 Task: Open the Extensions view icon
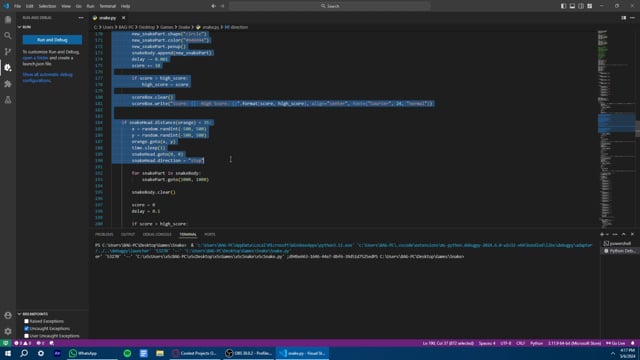coord(8,84)
